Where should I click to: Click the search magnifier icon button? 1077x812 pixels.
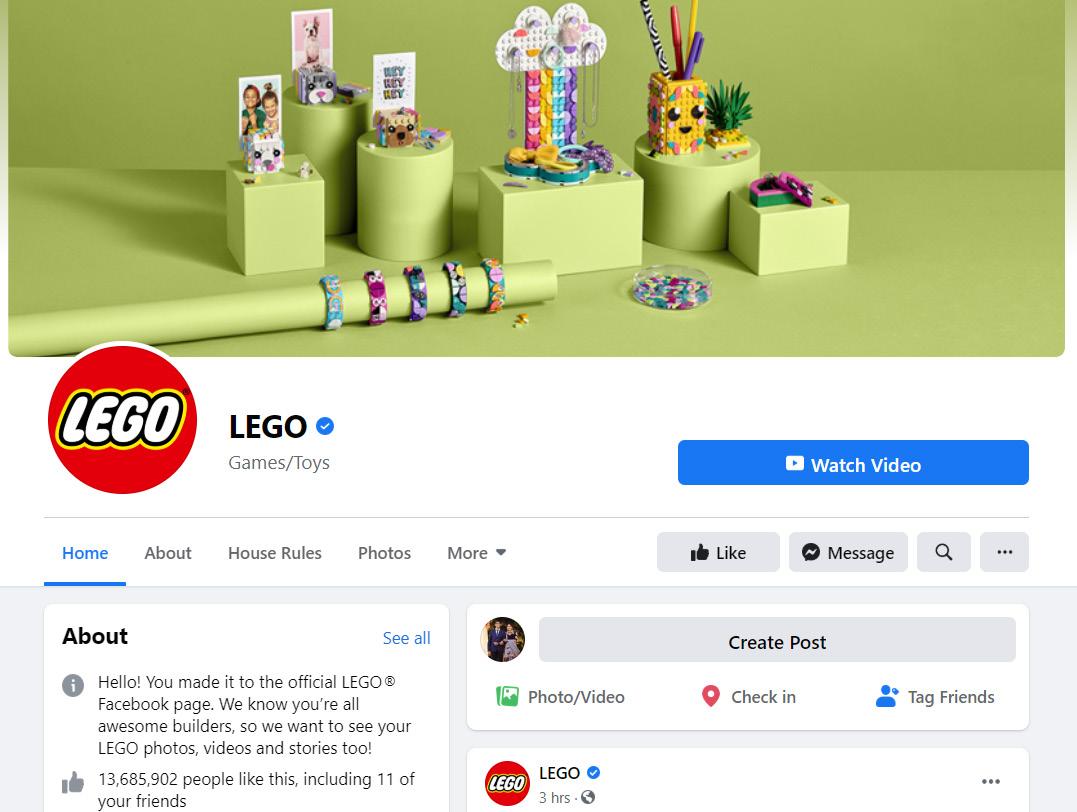(x=943, y=552)
